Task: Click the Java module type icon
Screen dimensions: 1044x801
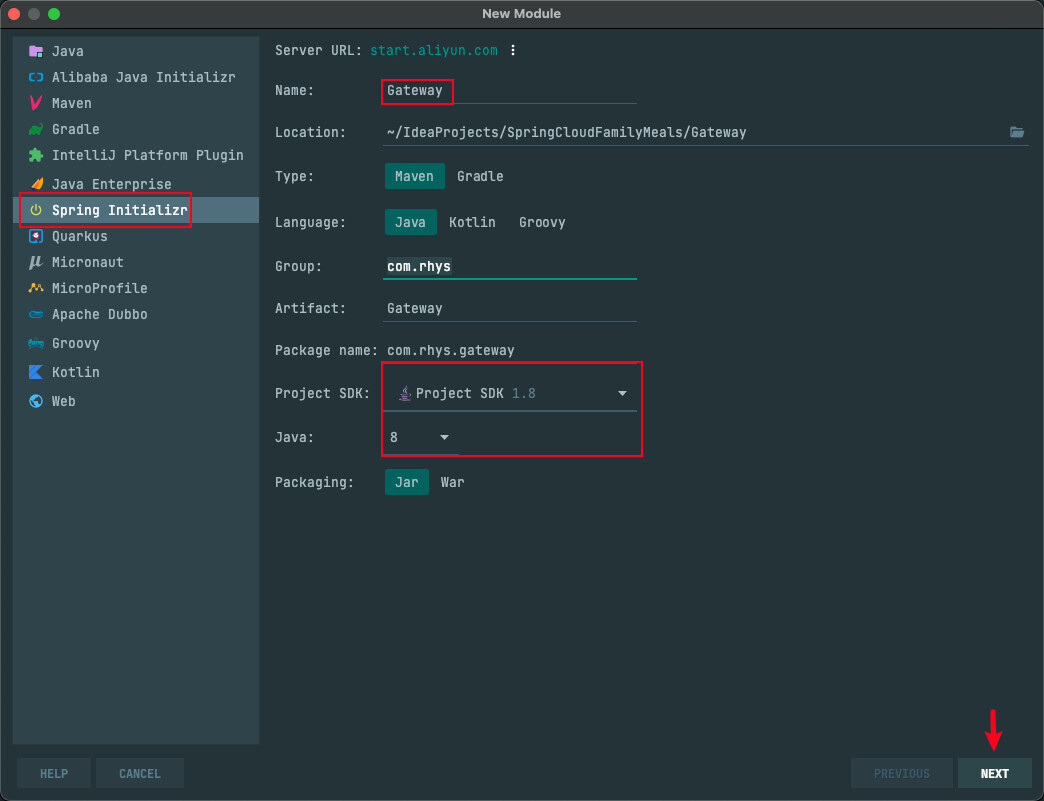Action: point(36,51)
